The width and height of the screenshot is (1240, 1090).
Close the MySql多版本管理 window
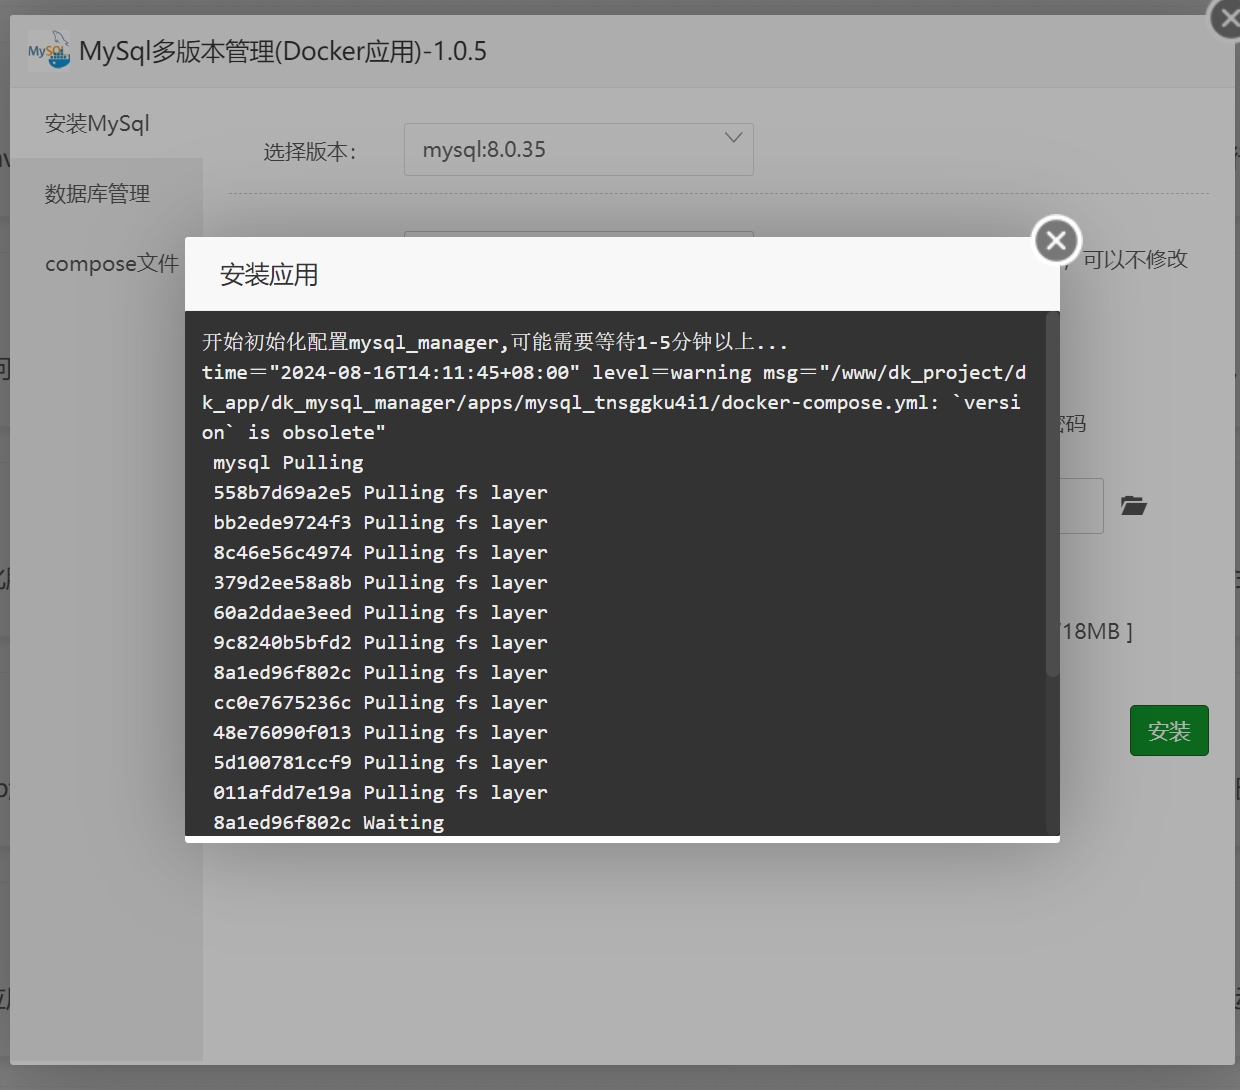(1228, 18)
